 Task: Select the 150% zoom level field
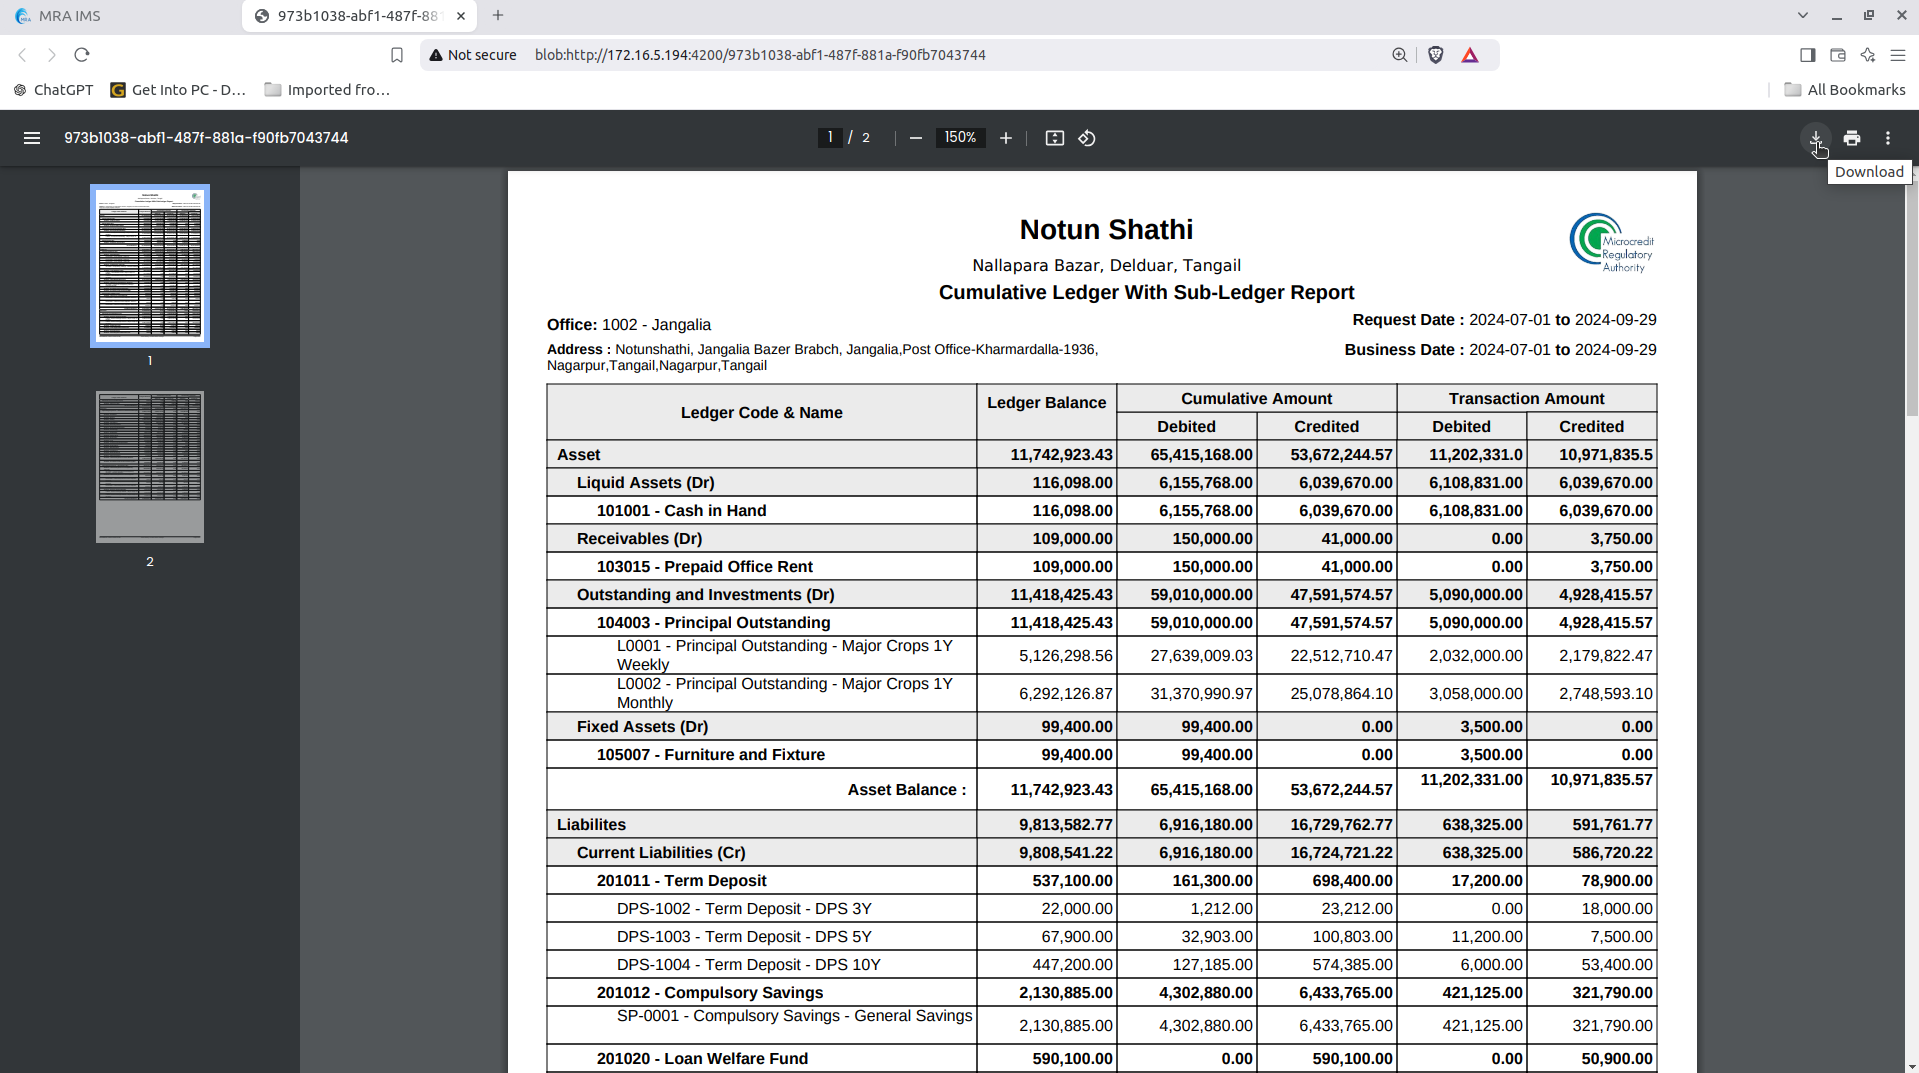(x=960, y=138)
